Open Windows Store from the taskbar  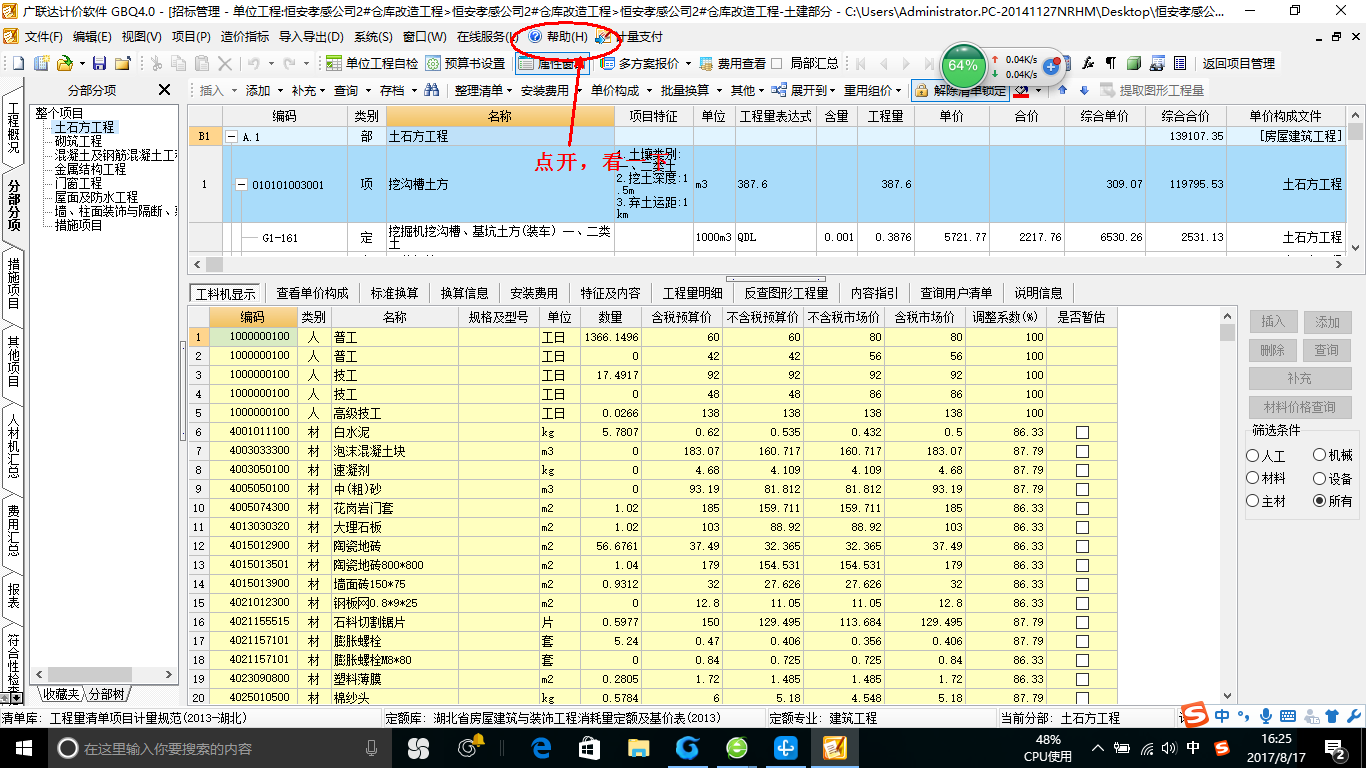pos(589,747)
